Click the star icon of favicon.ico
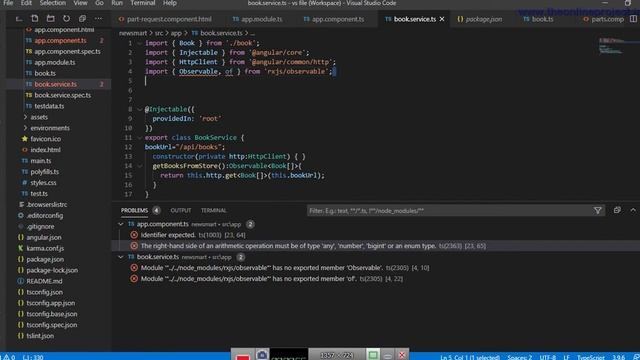The image size is (640, 360). click(24, 139)
